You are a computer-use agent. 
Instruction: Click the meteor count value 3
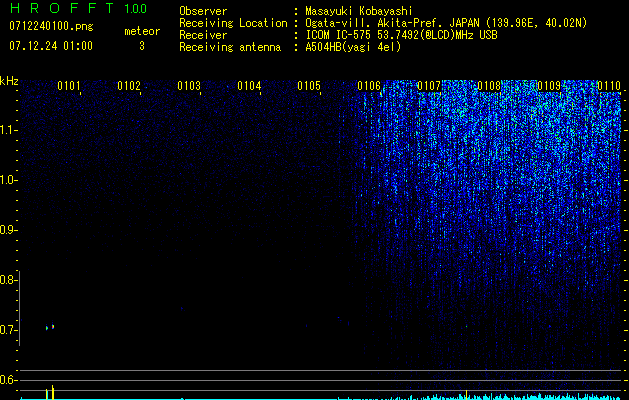tap(142, 46)
